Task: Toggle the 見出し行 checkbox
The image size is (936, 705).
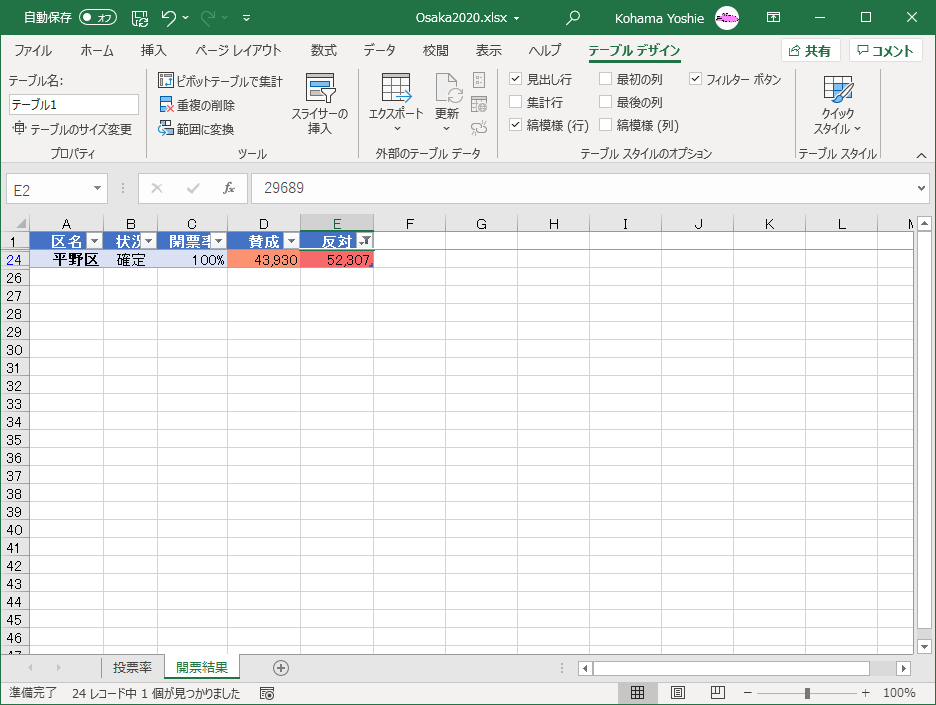Action: [516, 79]
